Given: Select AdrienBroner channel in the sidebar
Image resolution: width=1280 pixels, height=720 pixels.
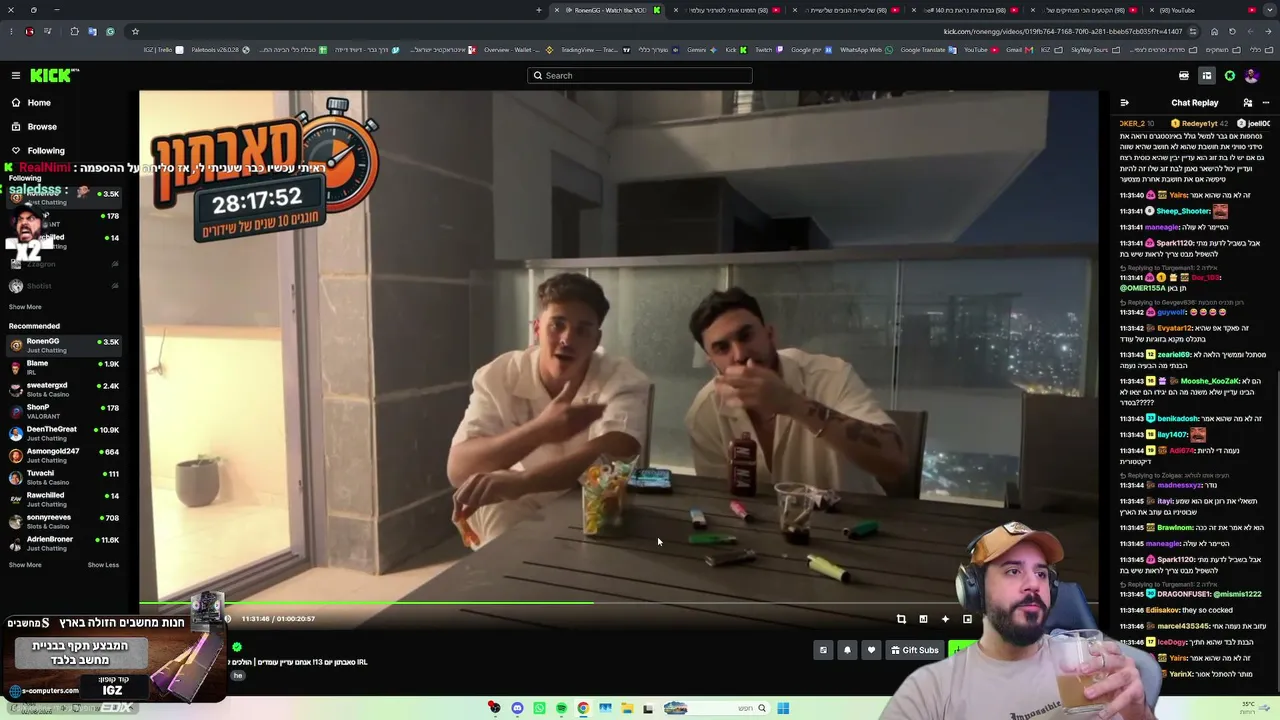Looking at the screenshot, I should coord(64,543).
